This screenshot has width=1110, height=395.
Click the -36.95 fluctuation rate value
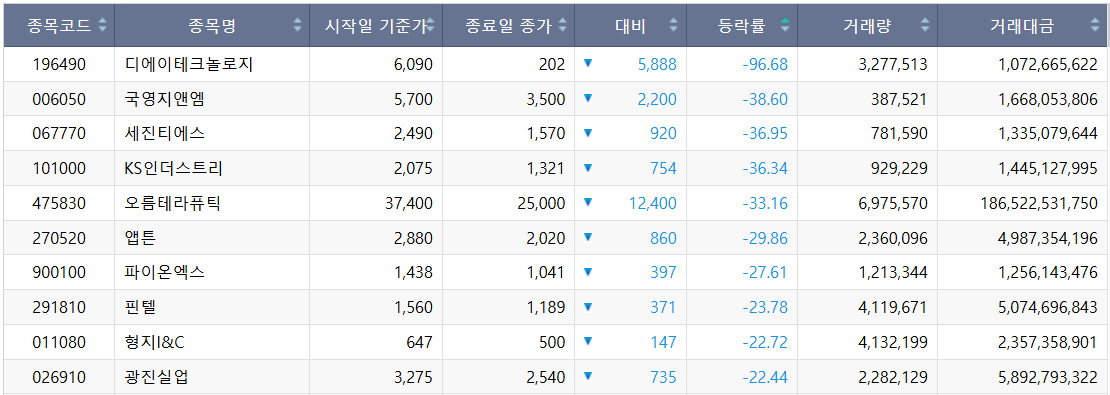(x=765, y=134)
